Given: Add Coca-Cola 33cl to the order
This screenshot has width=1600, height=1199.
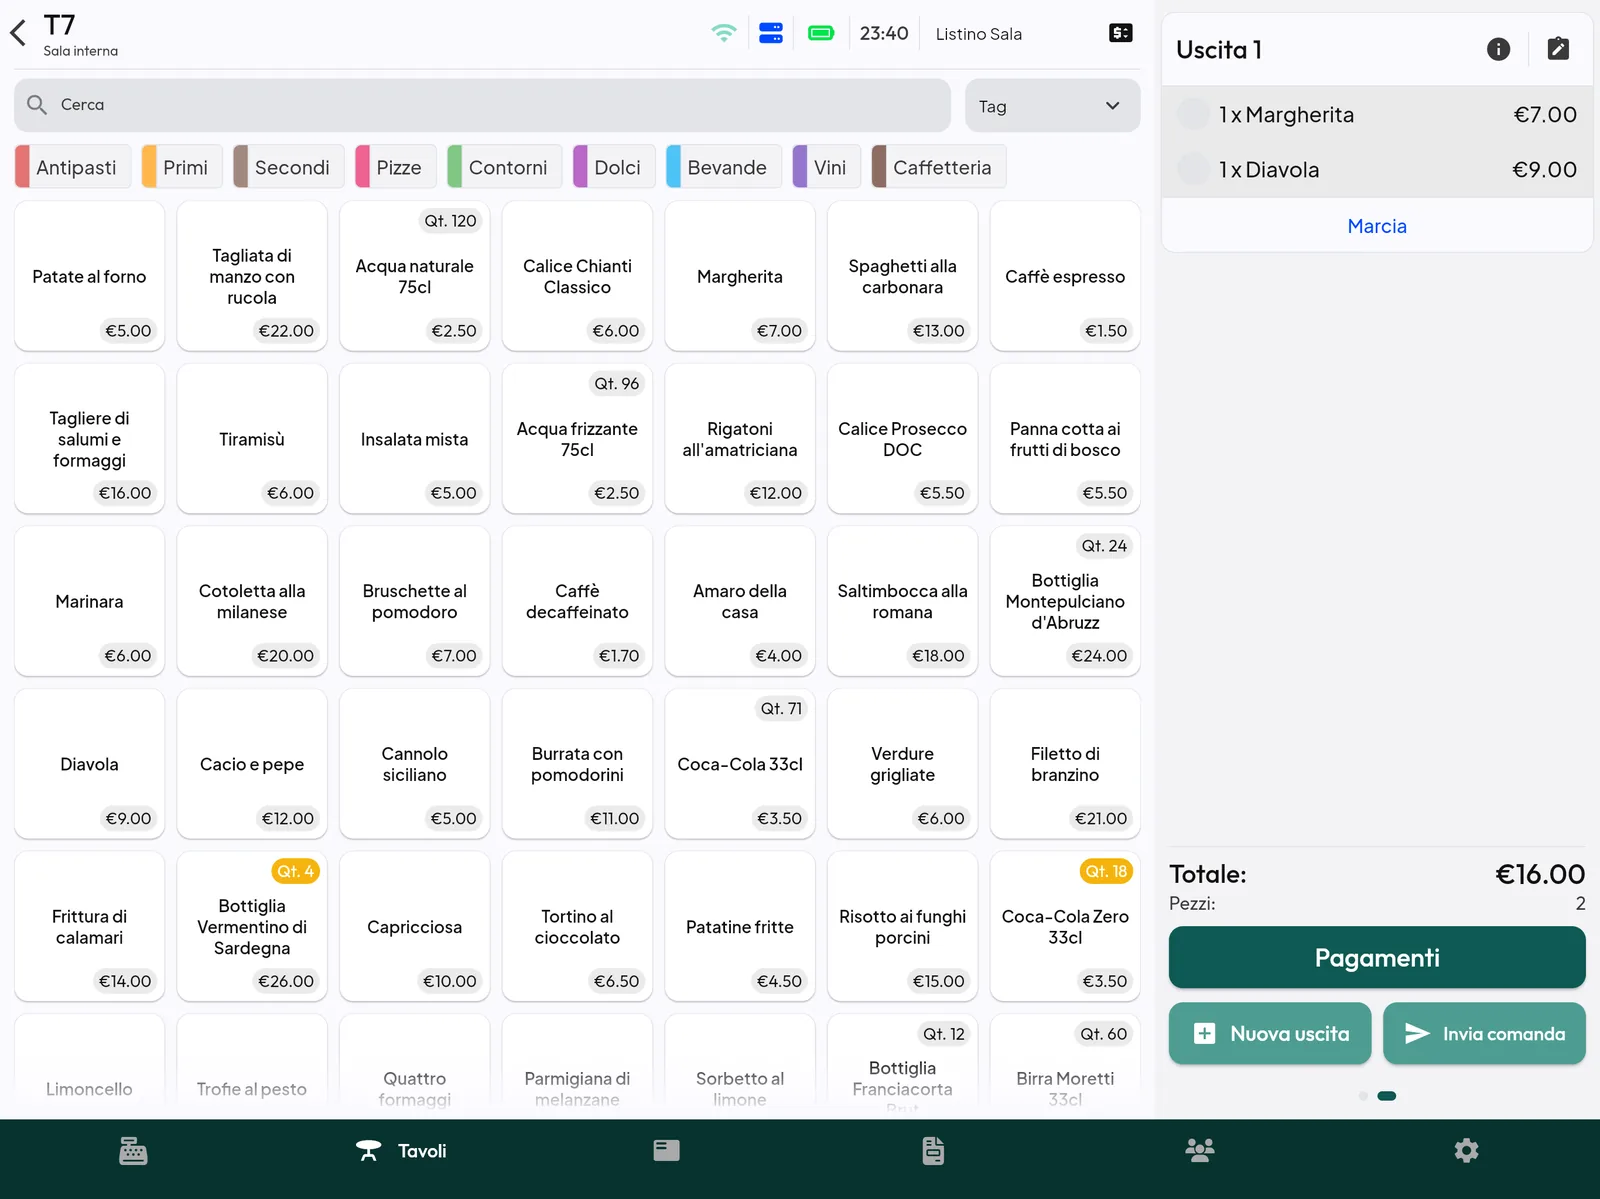Looking at the screenshot, I should point(740,764).
